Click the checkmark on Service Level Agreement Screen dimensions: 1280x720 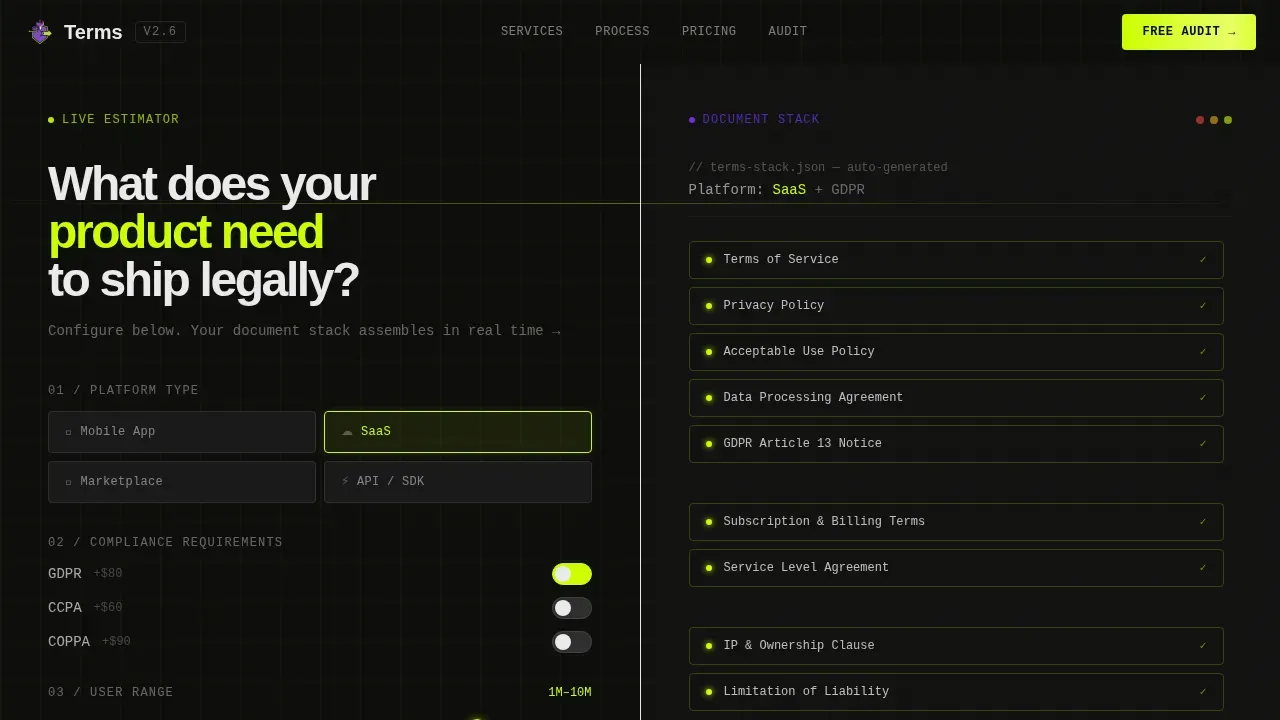1203,568
